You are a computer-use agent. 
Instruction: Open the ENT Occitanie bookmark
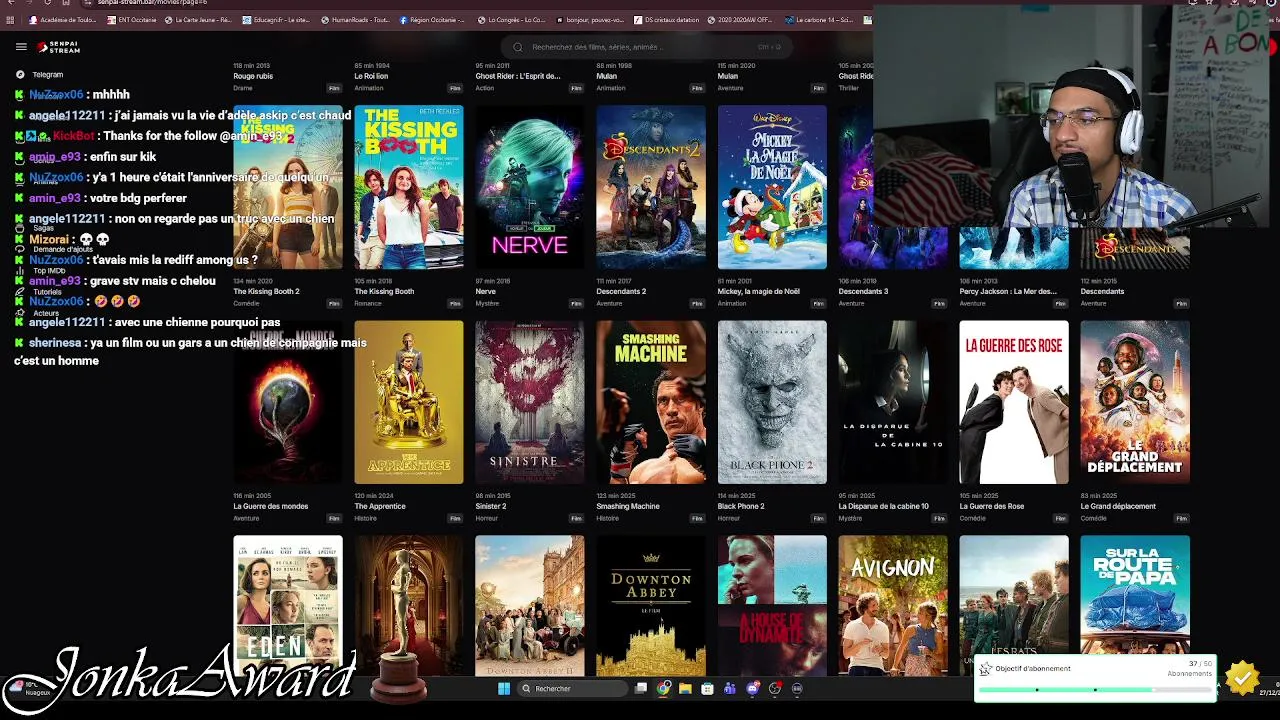tap(131, 19)
